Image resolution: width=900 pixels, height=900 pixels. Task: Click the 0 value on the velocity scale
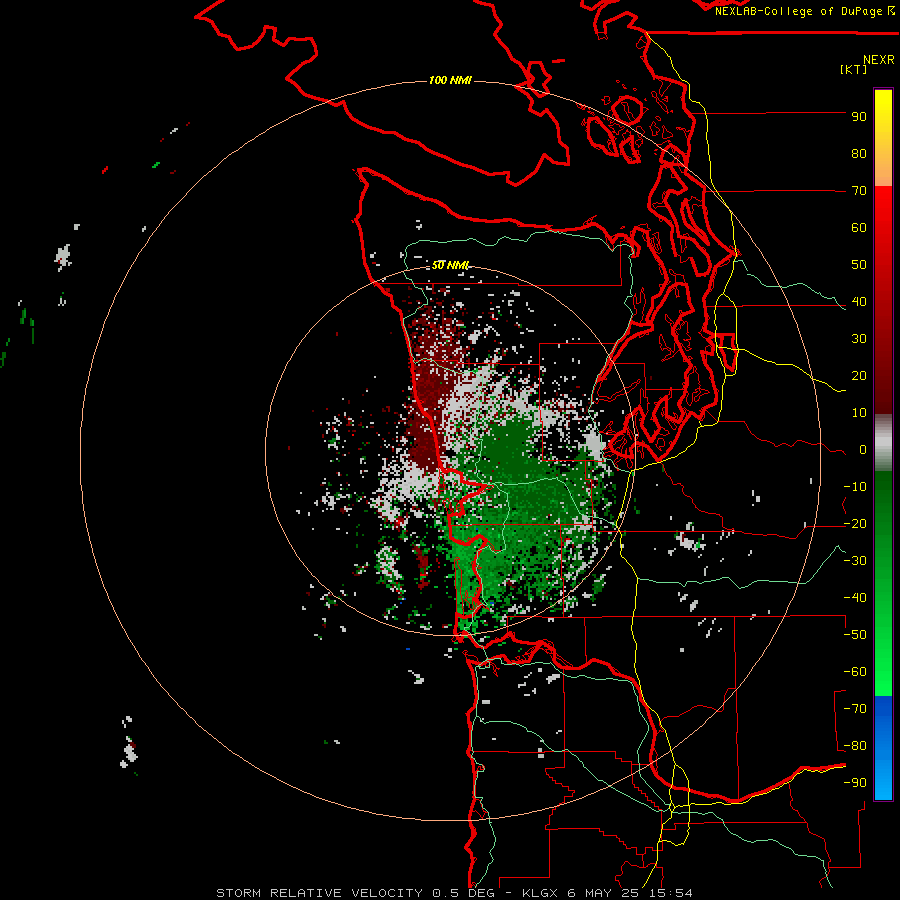click(x=863, y=450)
